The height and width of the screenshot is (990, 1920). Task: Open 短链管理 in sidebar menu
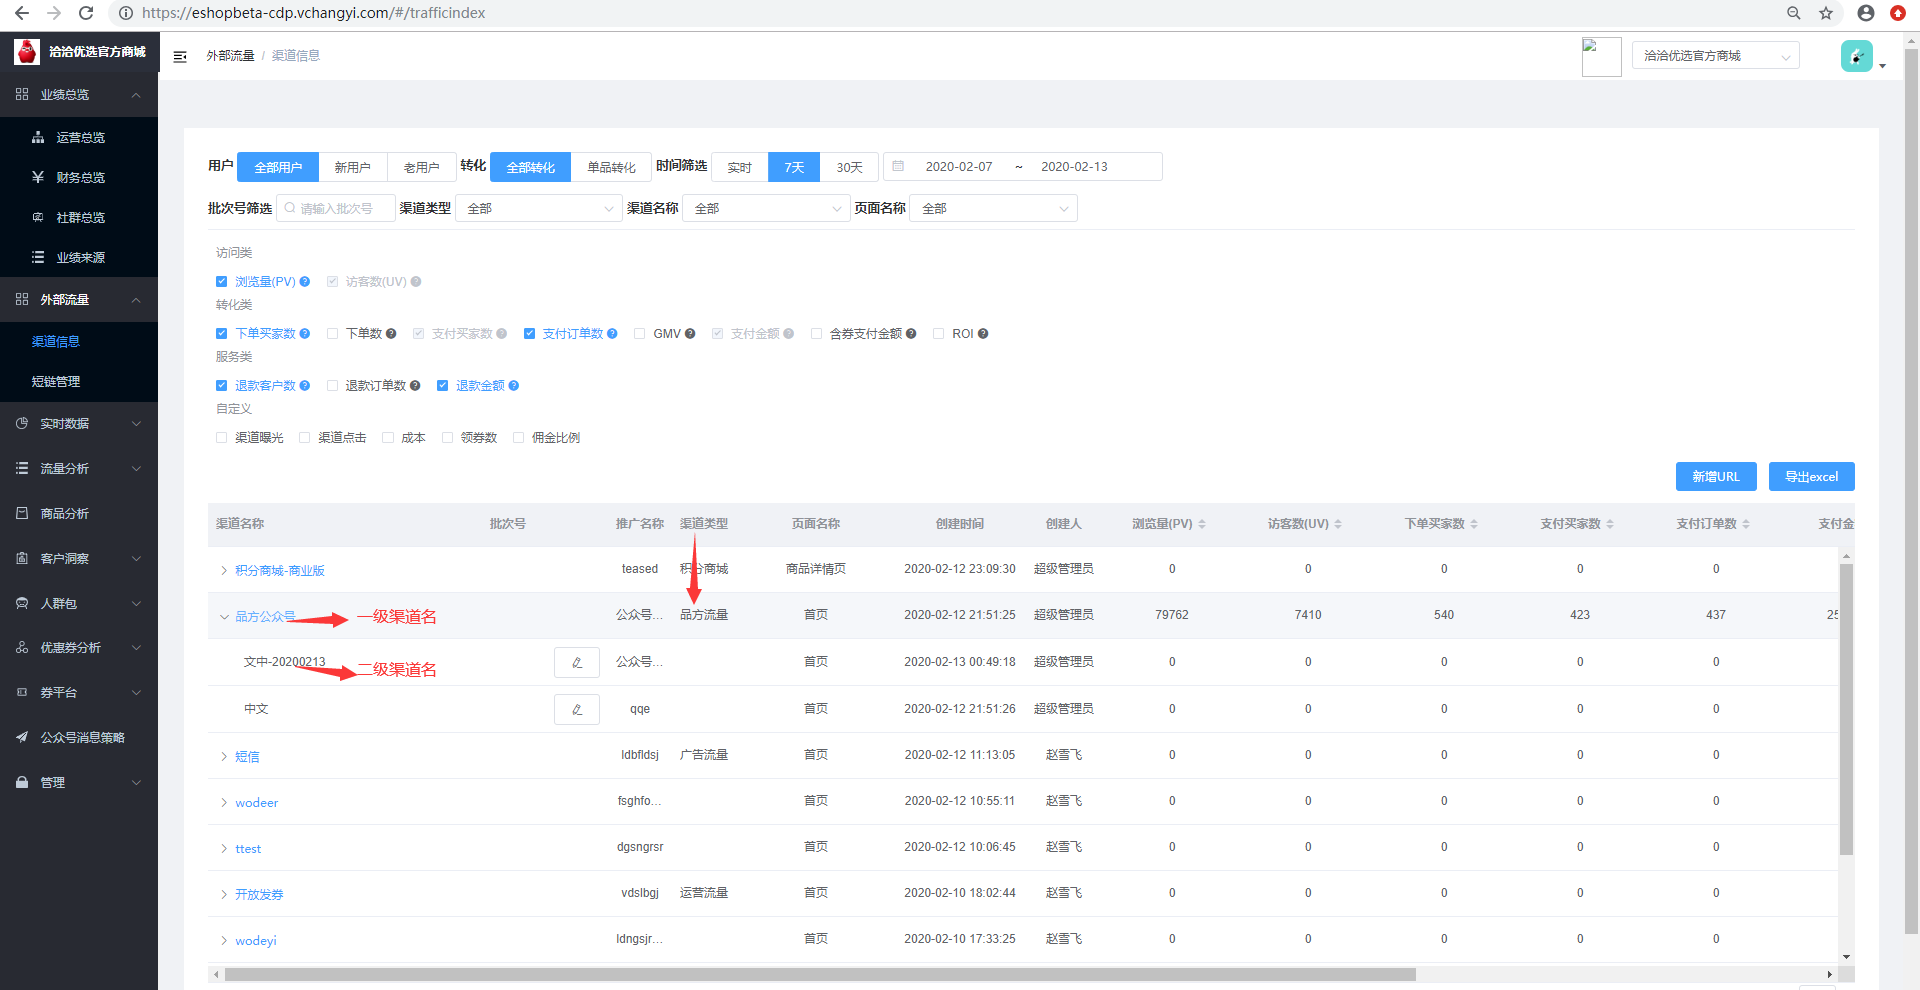click(x=56, y=382)
